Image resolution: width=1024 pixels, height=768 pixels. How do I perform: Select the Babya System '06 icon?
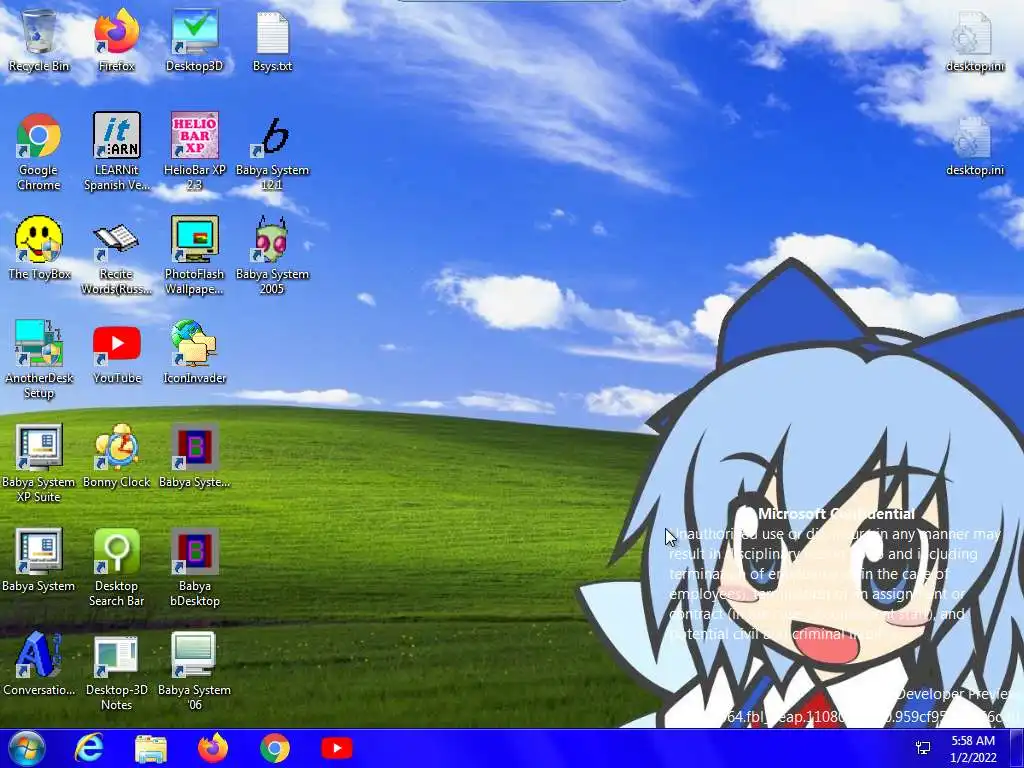pyautogui.click(x=194, y=671)
